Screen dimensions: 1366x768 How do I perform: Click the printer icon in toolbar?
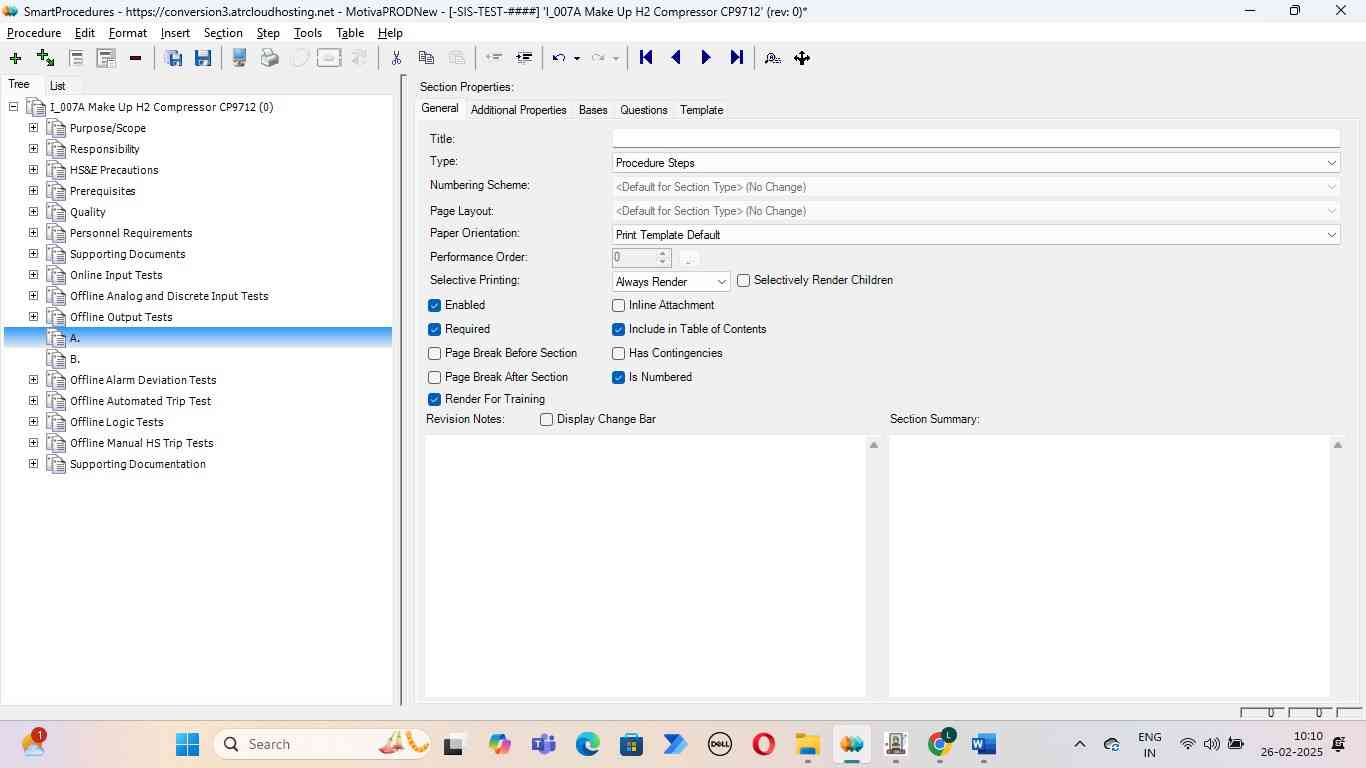(x=269, y=58)
